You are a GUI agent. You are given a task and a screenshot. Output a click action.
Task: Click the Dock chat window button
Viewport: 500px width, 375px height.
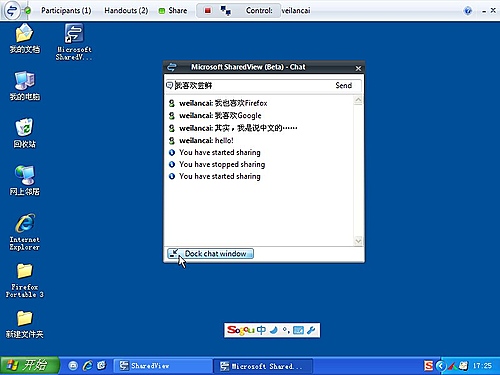click(x=210, y=254)
